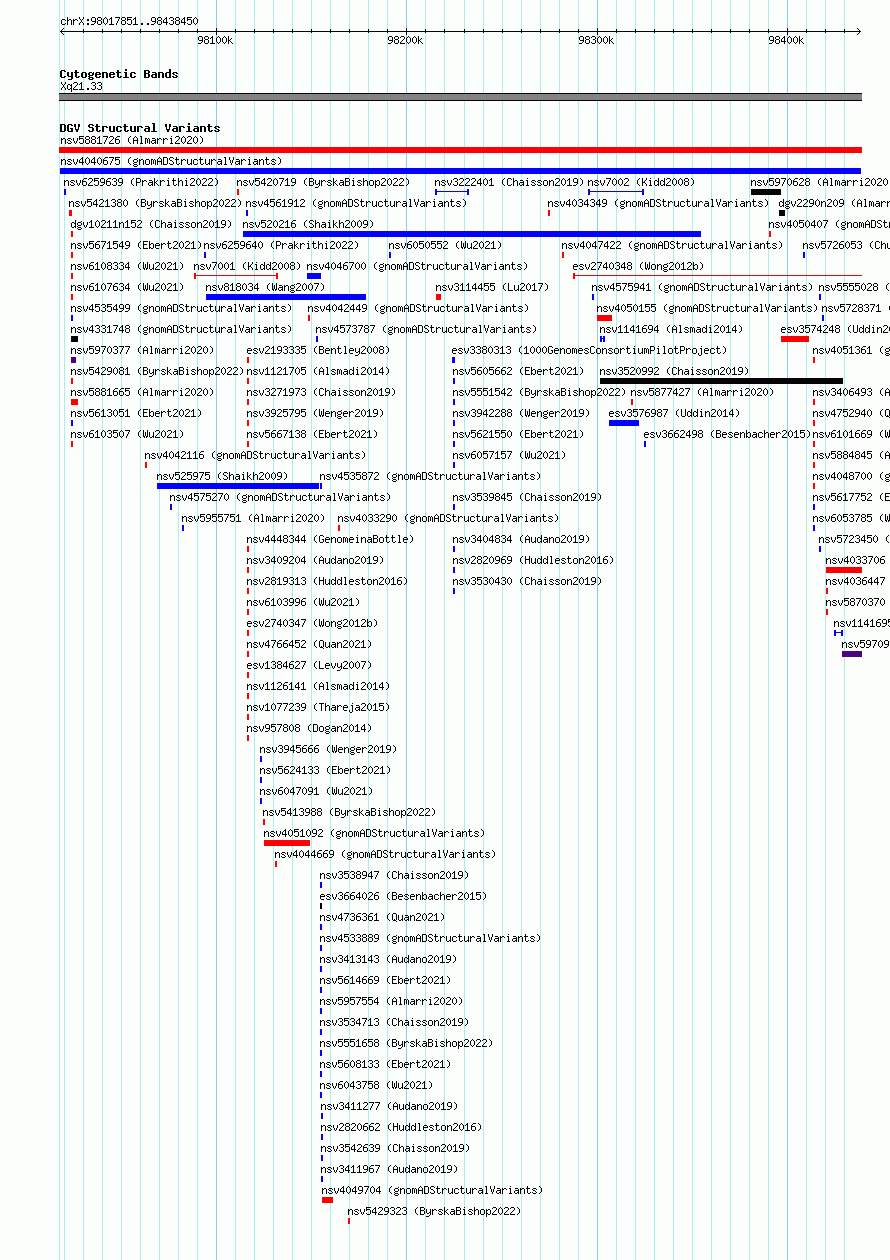This screenshot has width=890, height=1260.
Task: Click the long black nsv3520992 bar
Action: click(721, 381)
